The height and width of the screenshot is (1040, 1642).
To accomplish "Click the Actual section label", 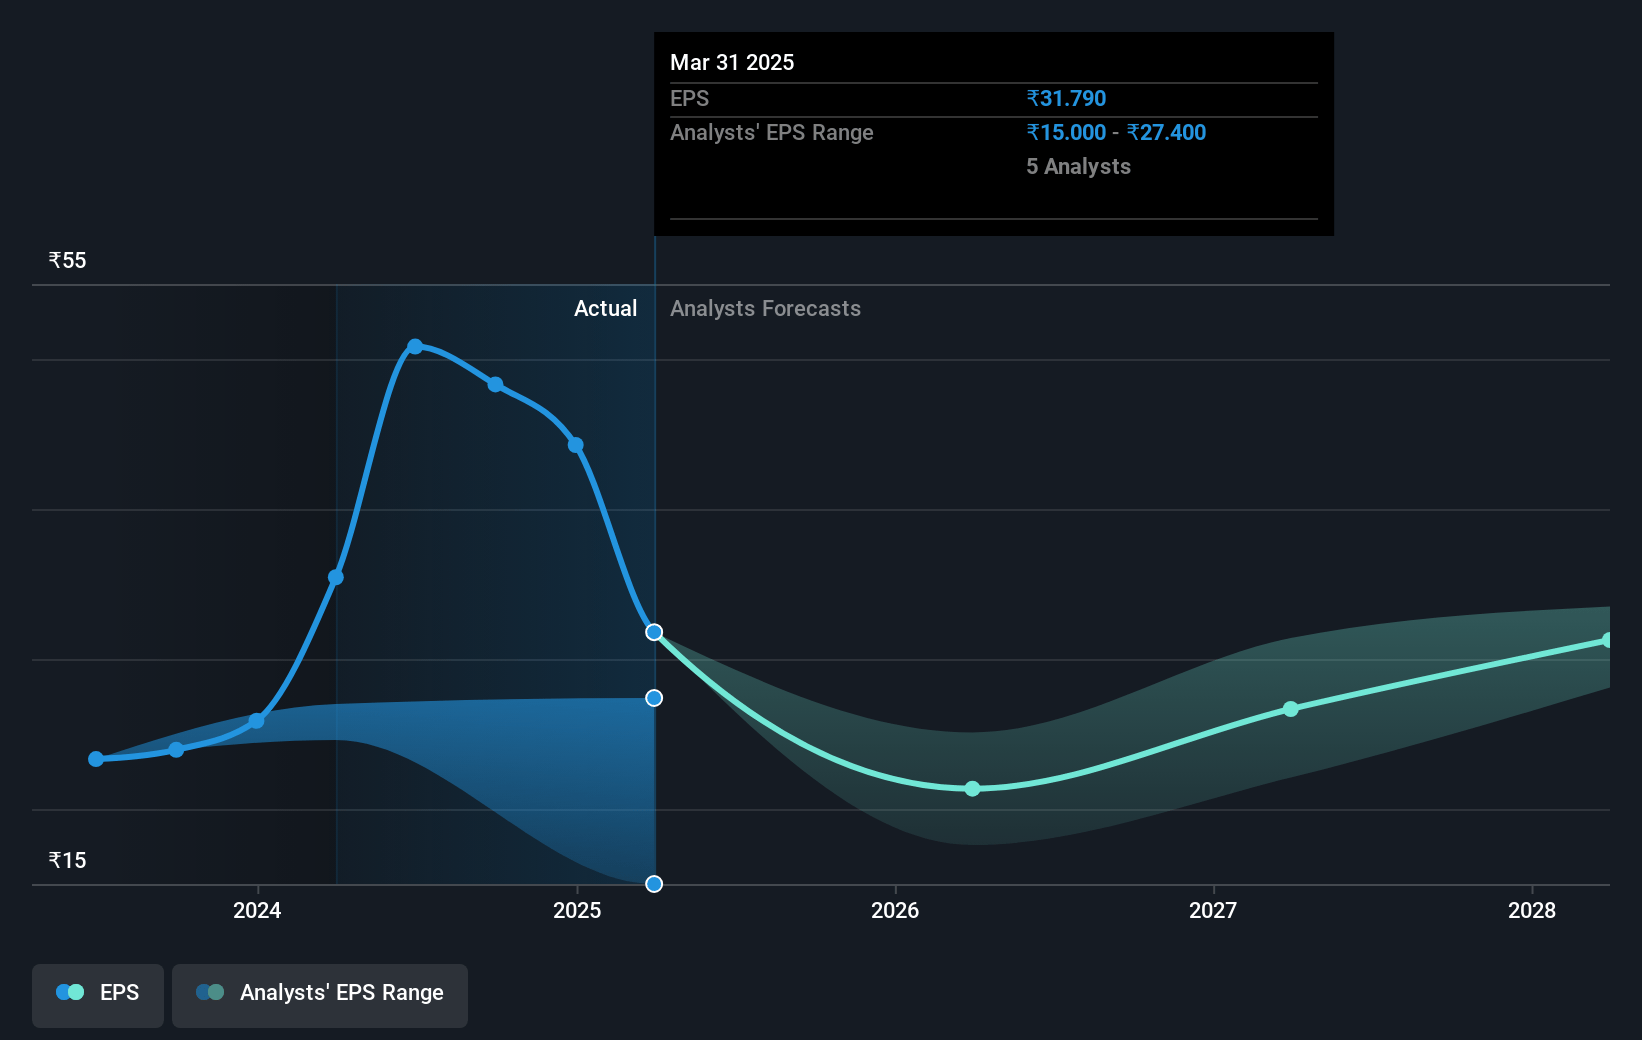I will [x=605, y=308].
